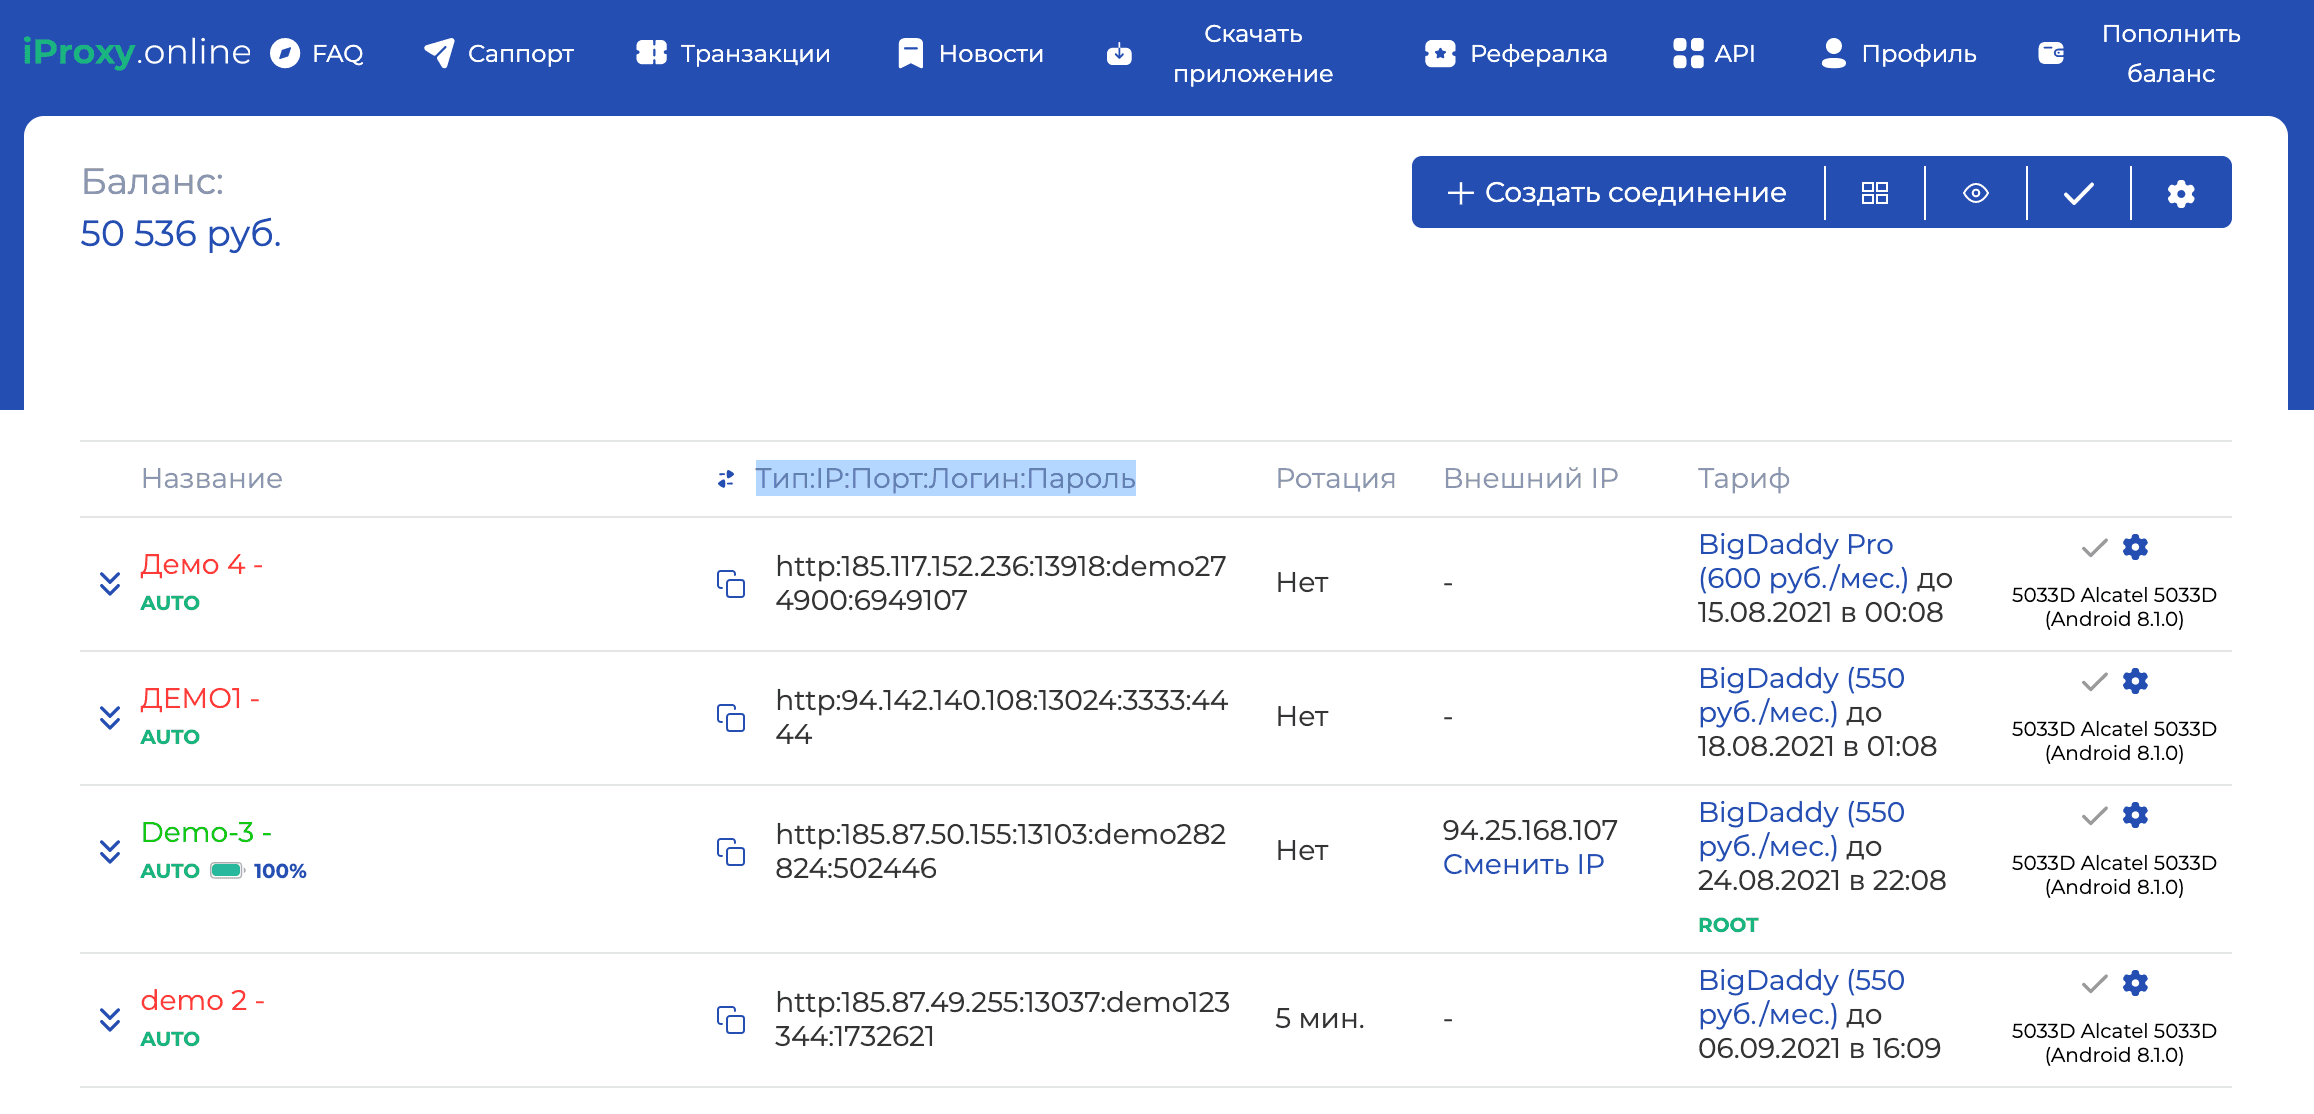Screen dimensions: 2314x1114
Task: Click the checkmark toggle next to demo 2 gear
Action: [x=2090, y=984]
